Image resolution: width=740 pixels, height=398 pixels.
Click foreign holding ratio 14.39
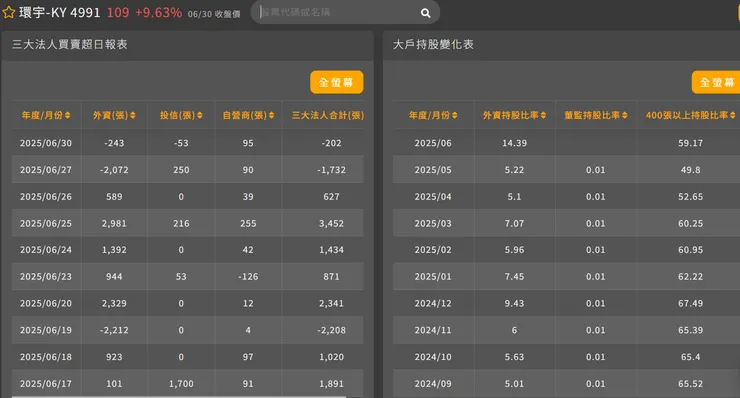point(514,143)
